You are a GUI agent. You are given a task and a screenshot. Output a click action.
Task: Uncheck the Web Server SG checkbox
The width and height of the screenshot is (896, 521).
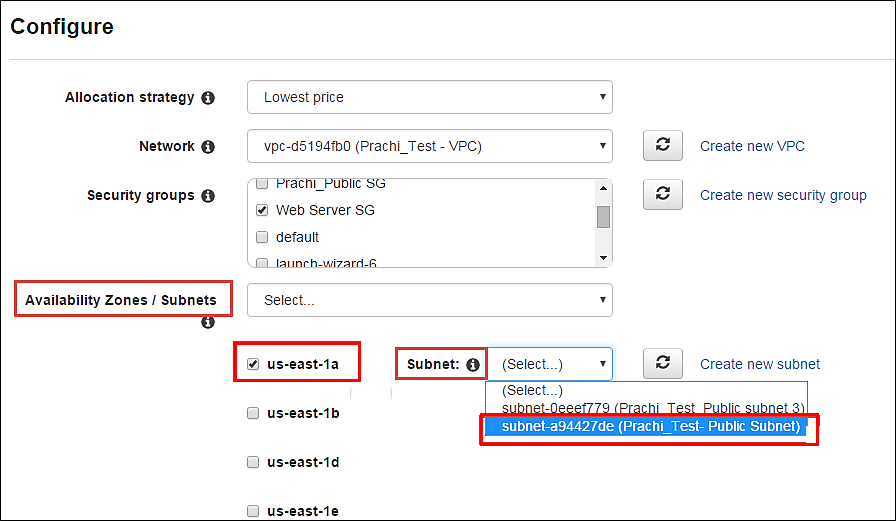262,211
